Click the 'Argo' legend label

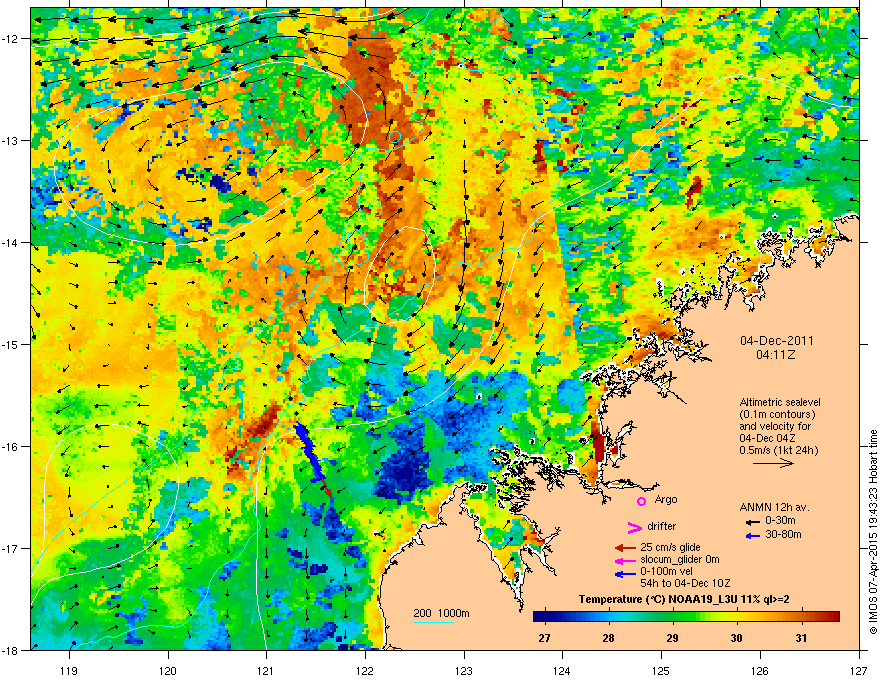666,499
